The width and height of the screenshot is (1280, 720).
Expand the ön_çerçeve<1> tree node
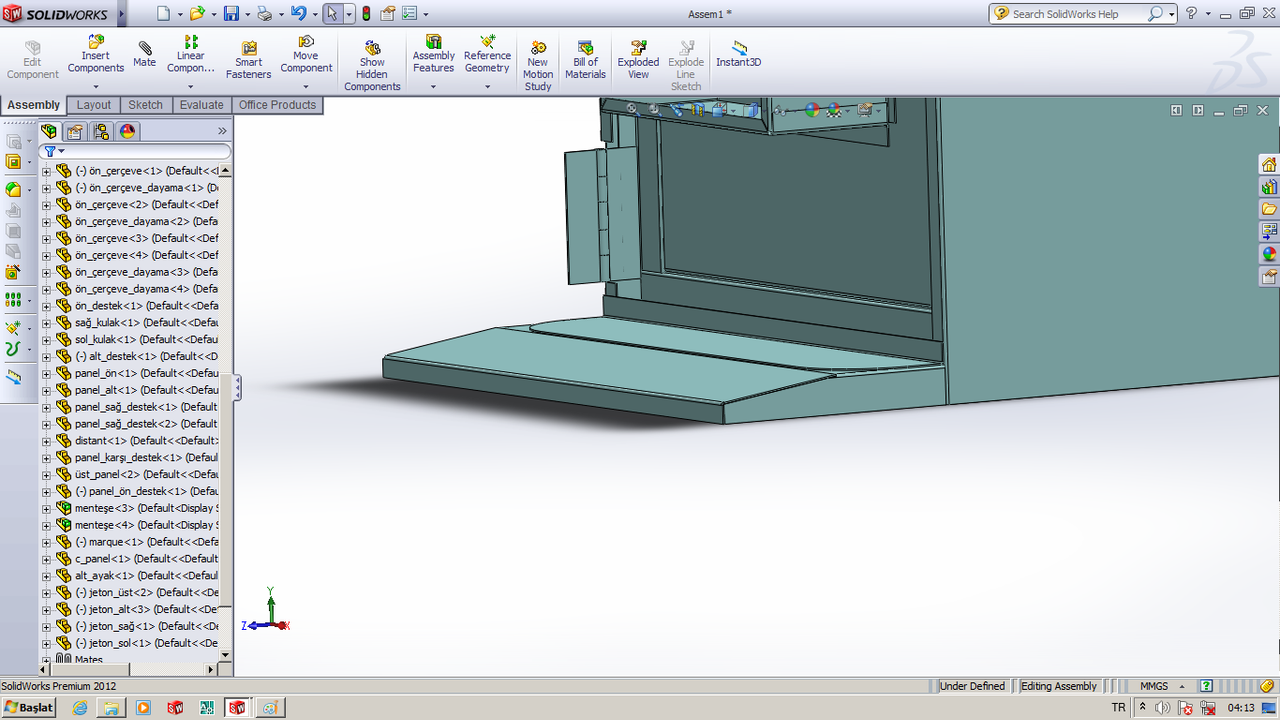(46, 171)
